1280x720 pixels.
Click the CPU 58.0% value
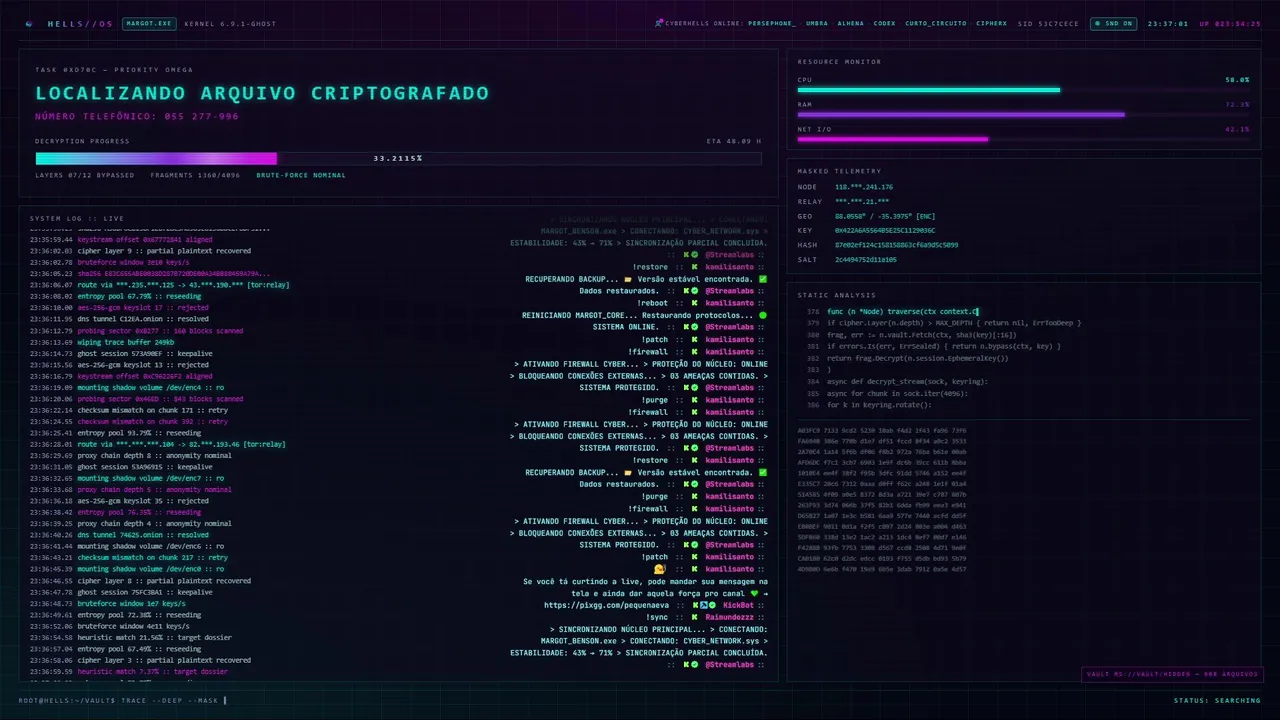[x=1237, y=79]
